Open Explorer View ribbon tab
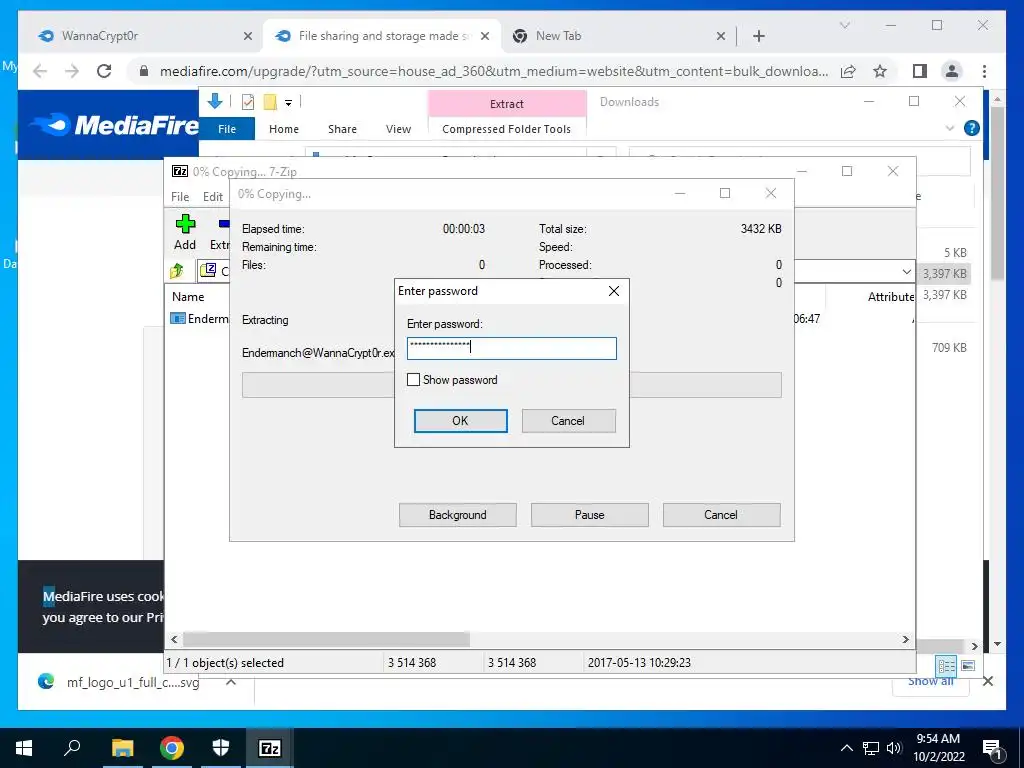 click(x=398, y=129)
